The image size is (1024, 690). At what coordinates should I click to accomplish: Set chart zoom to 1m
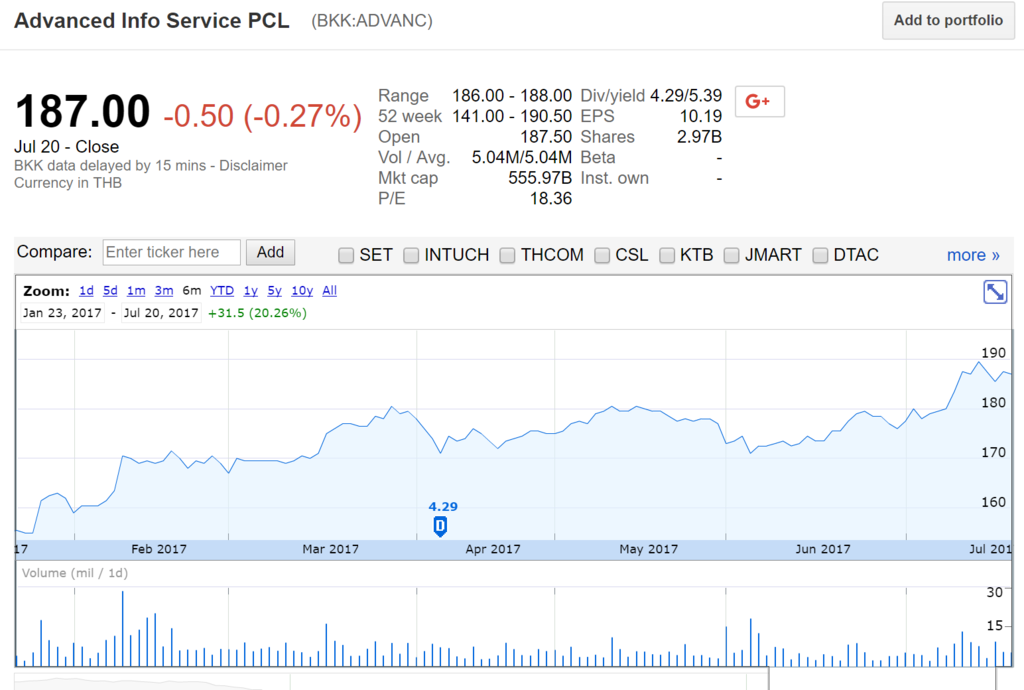(136, 290)
